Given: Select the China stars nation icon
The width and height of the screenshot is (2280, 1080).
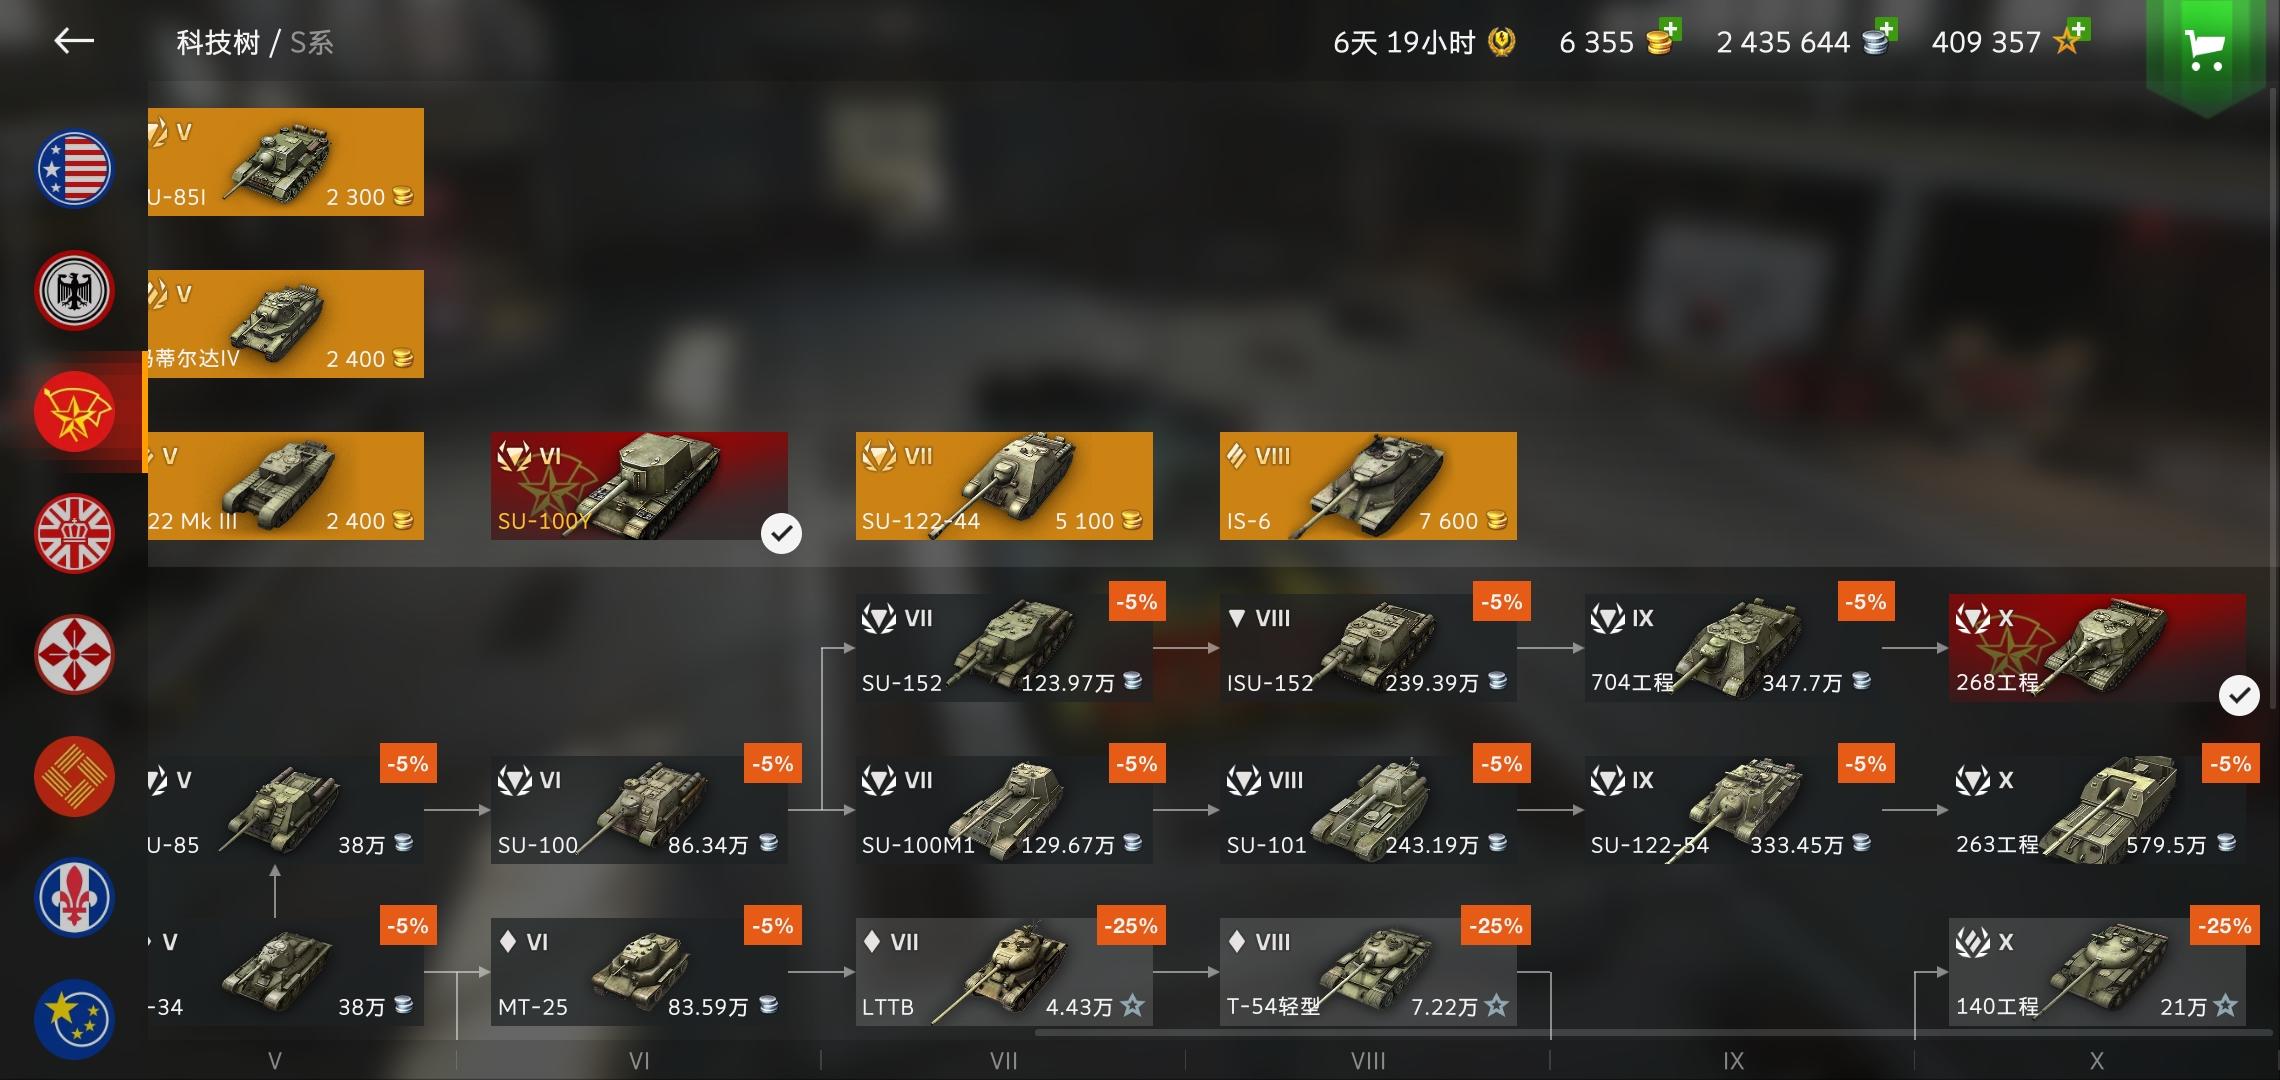Looking at the screenshot, I should point(75,1019).
